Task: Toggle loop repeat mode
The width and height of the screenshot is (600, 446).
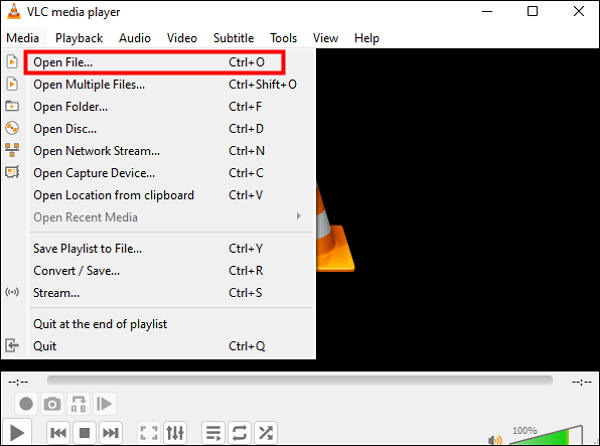Action: click(x=240, y=433)
